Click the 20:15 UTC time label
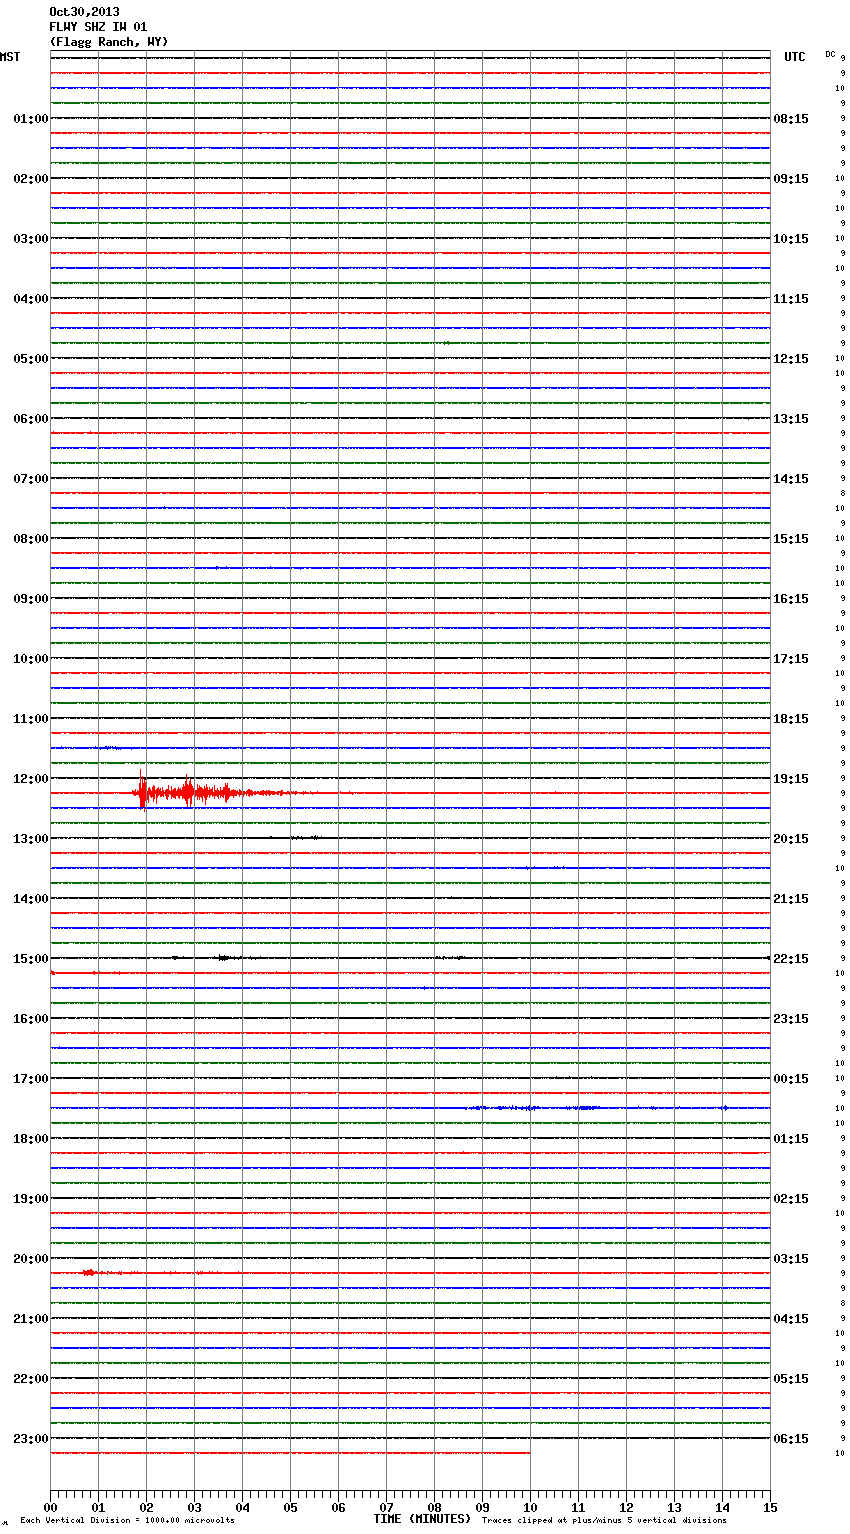Image resolution: width=850 pixels, height=1534 pixels. [791, 838]
